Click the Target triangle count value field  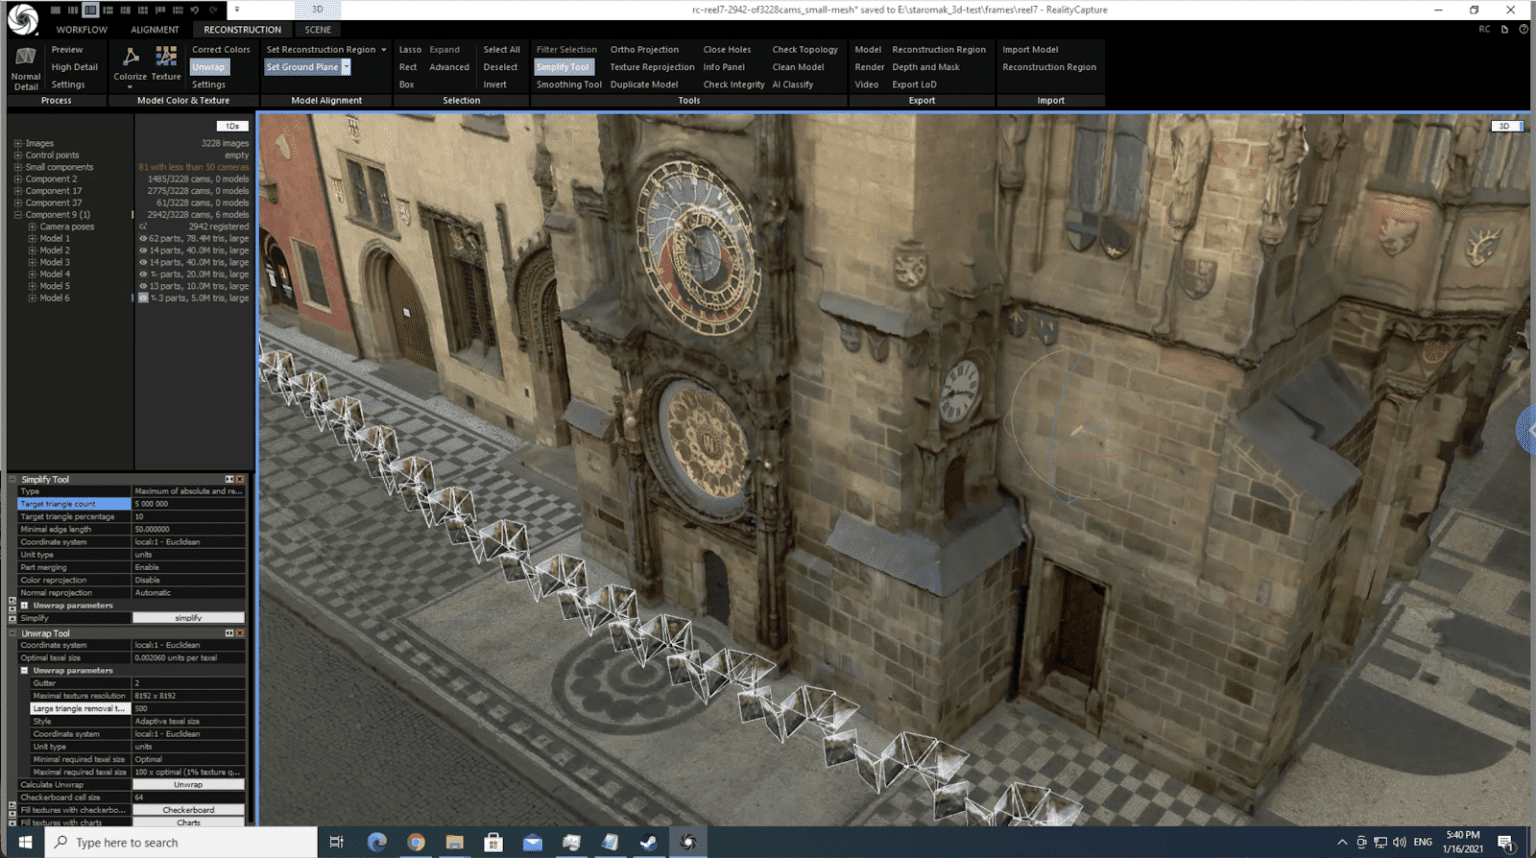point(190,503)
